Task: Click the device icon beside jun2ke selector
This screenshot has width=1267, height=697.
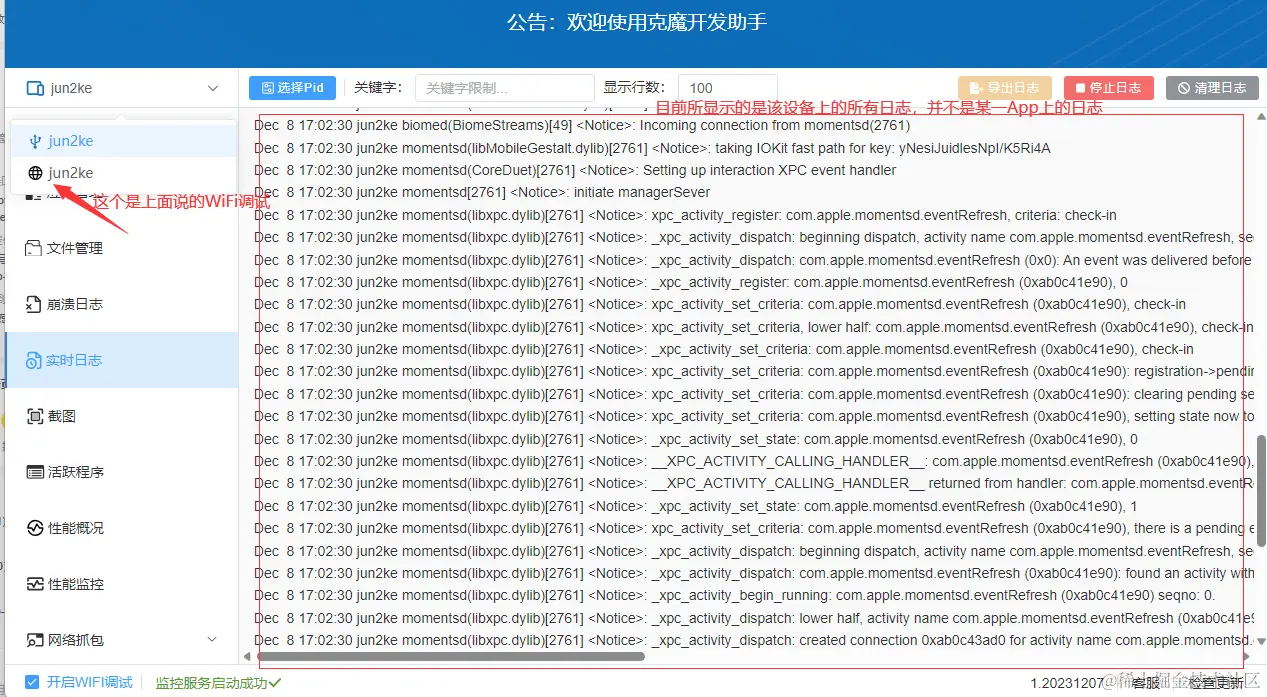Action: pyautogui.click(x=35, y=88)
